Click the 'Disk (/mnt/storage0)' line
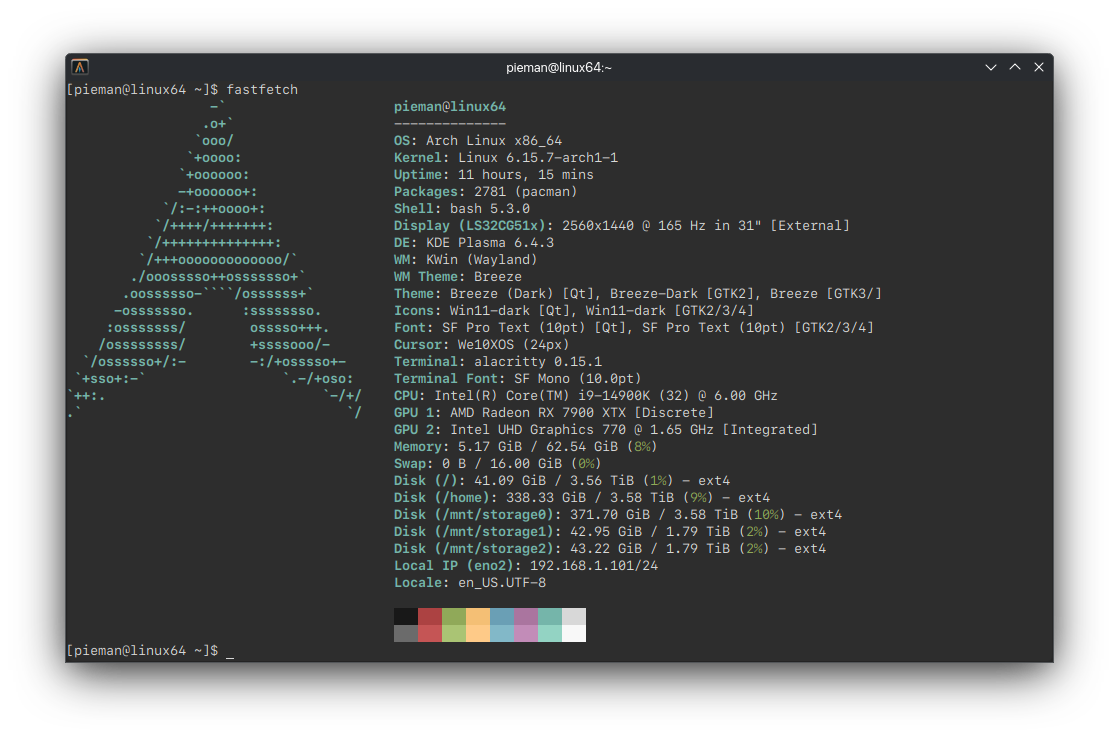 pyautogui.click(x=618, y=515)
